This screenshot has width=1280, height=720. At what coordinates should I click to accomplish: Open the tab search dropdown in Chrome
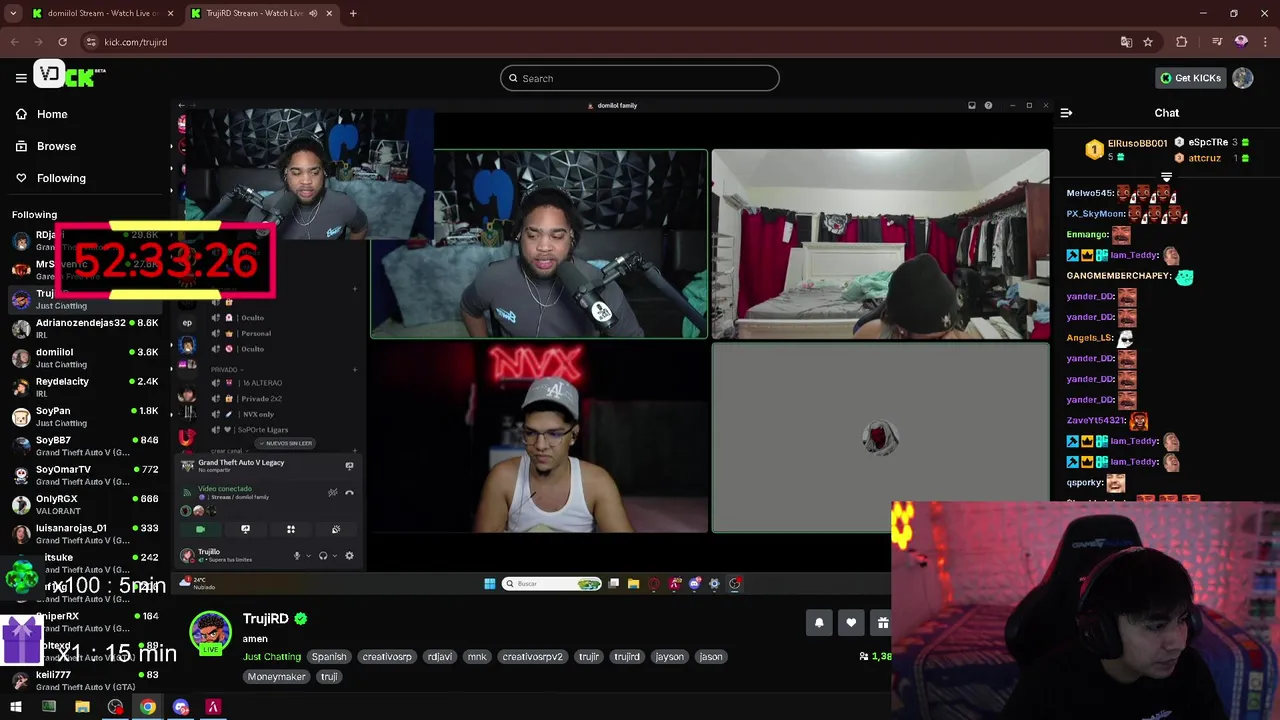[x=13, y=13]
